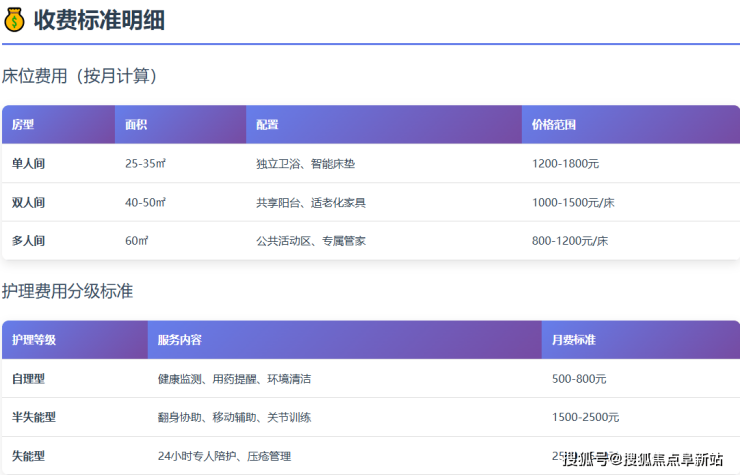Click the 服务内容 column header
Image resolution: width=740 pixels, height=475 pixels.
(180, 340)
